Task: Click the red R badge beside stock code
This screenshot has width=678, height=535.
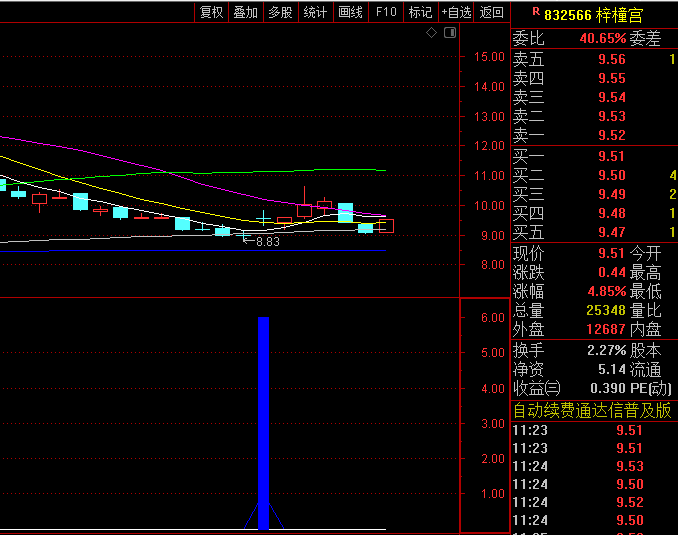Action: [536, 12]
